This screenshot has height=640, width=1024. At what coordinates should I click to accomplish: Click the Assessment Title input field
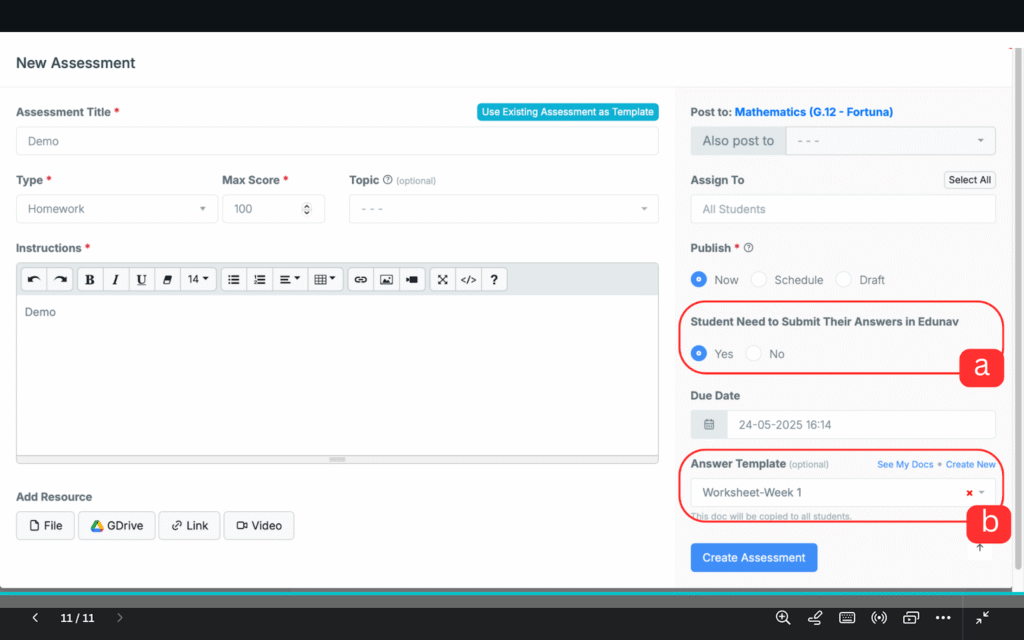click(337, 141)
